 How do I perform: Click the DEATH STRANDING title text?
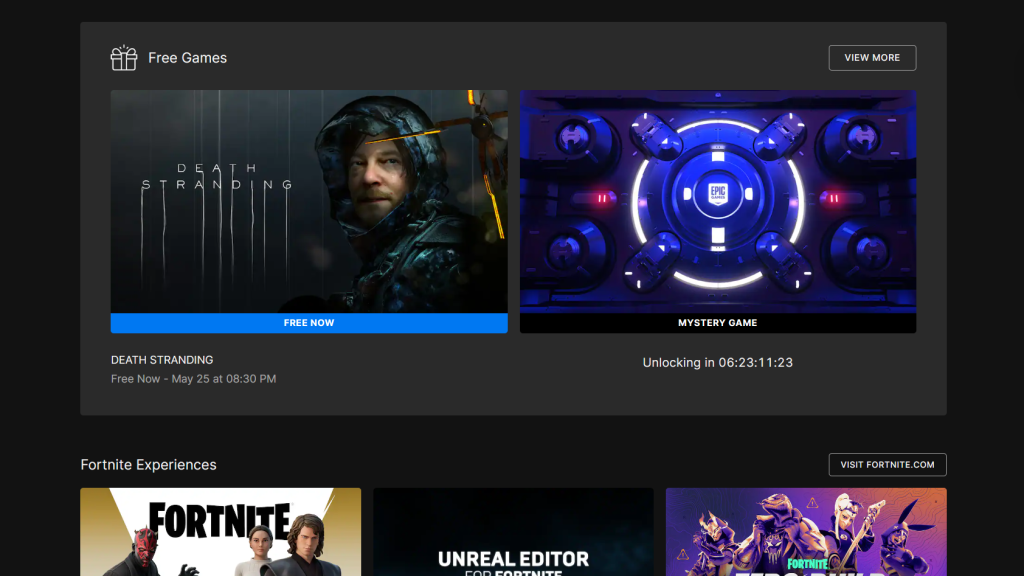pyautogui.click(x=161, y=359)
